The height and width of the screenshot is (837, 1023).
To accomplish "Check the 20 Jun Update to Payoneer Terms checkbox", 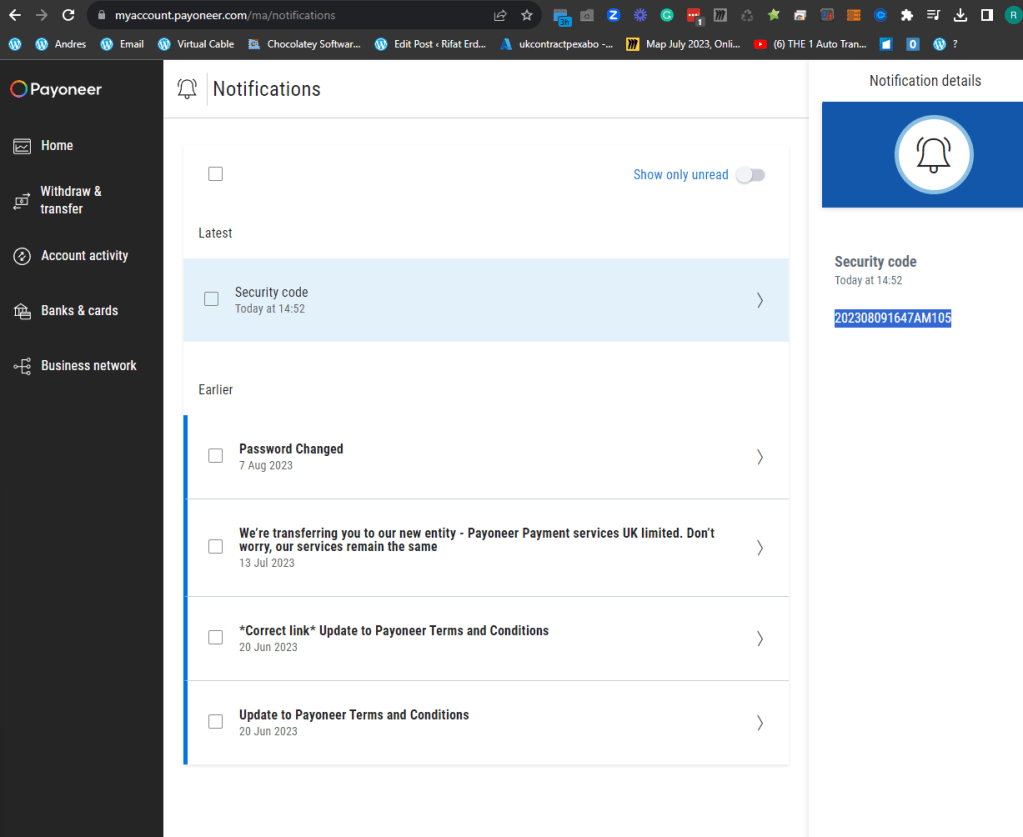I will click(x=215, y=722).
